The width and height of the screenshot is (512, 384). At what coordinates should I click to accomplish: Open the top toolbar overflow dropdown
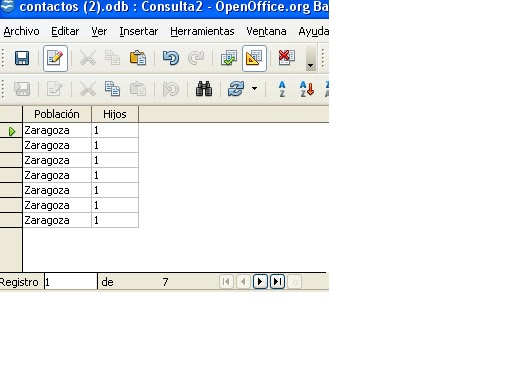(x=310, y=58)
